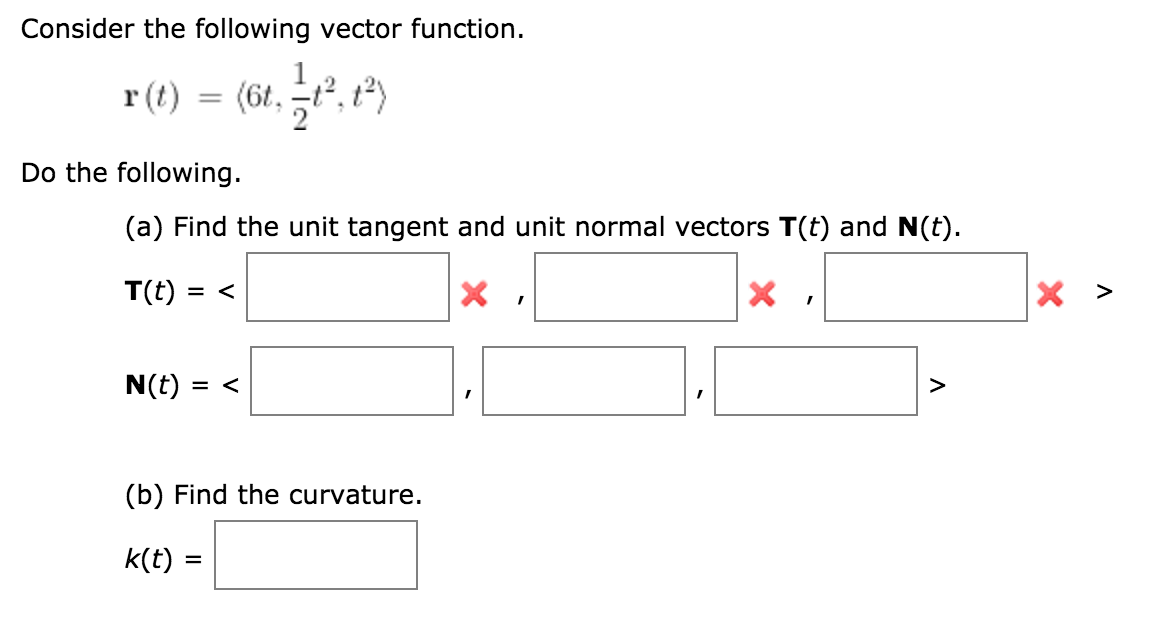Click the red X marking the incorrect answer
This screenshot has width=1166, height=628.
pos(474,293)
